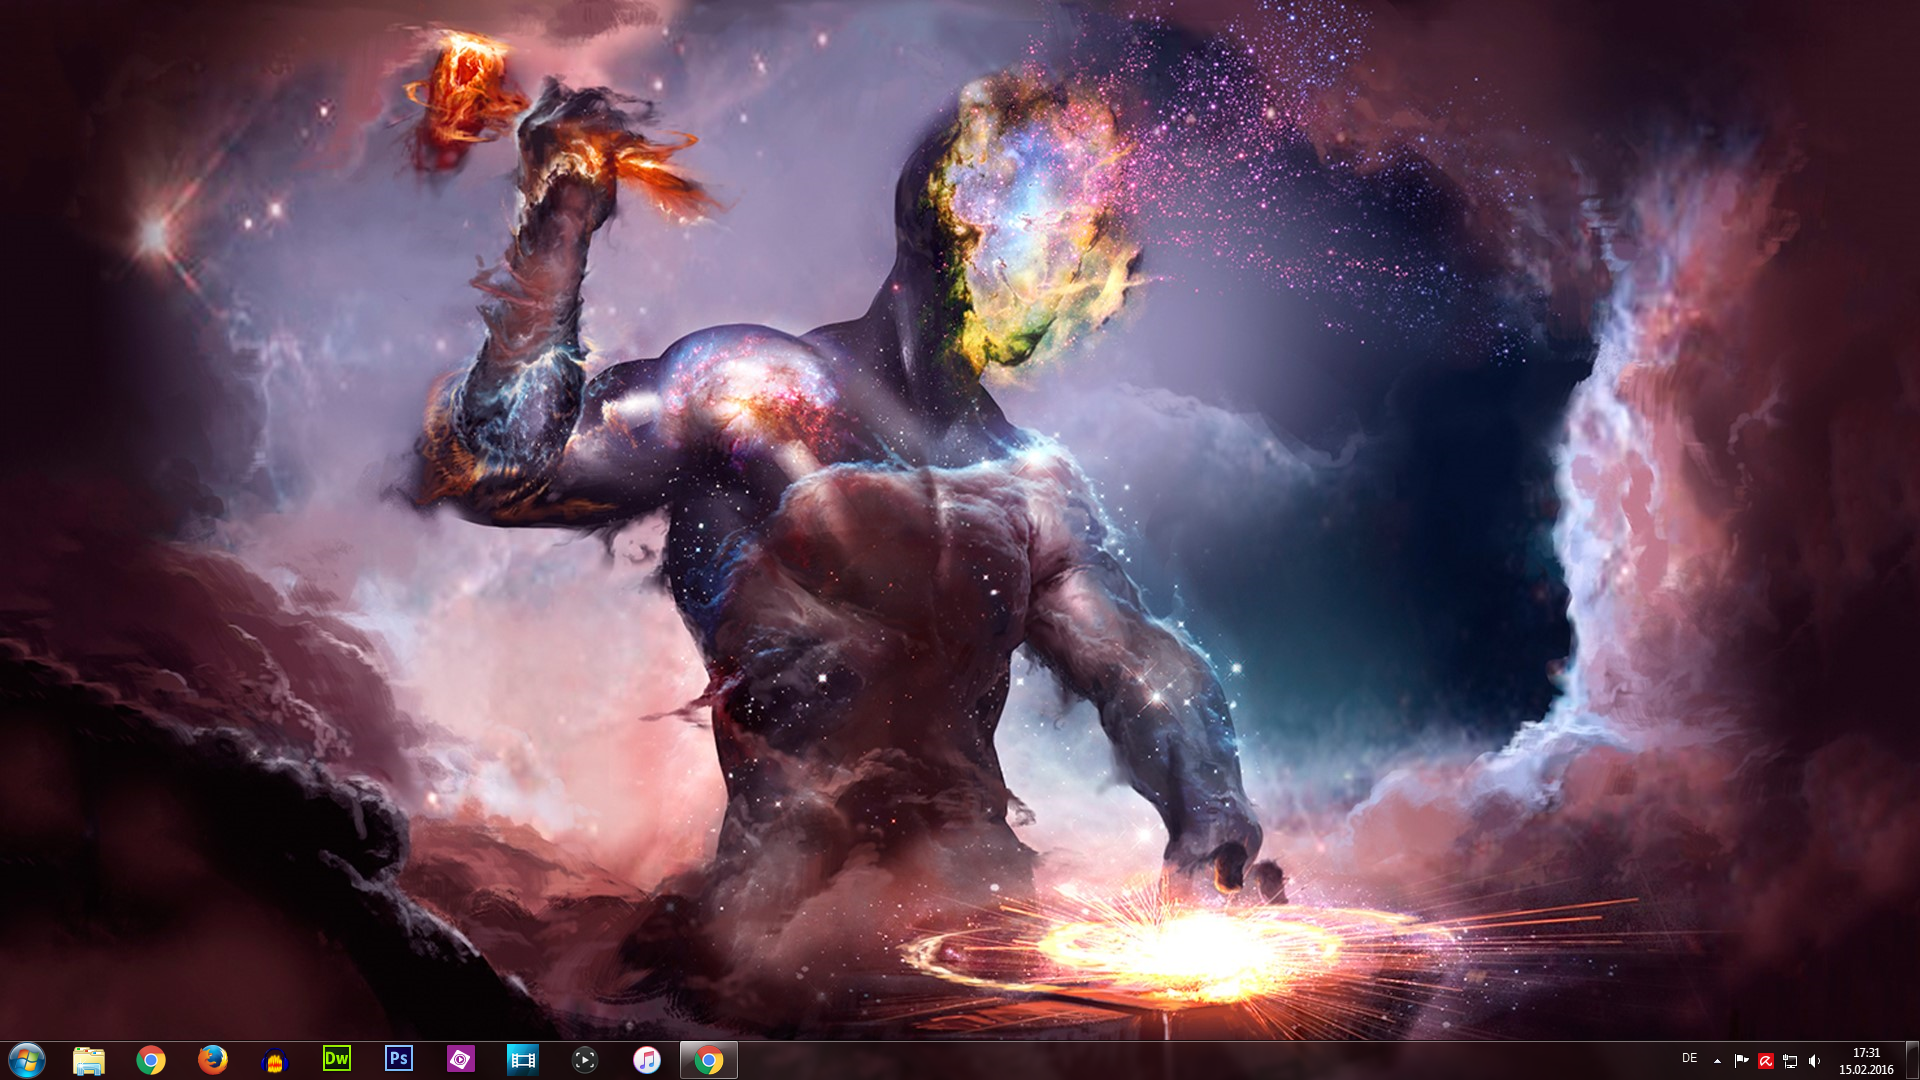Launch Adobe Dreamweaver from the taskbar

tap(337, 1060)
